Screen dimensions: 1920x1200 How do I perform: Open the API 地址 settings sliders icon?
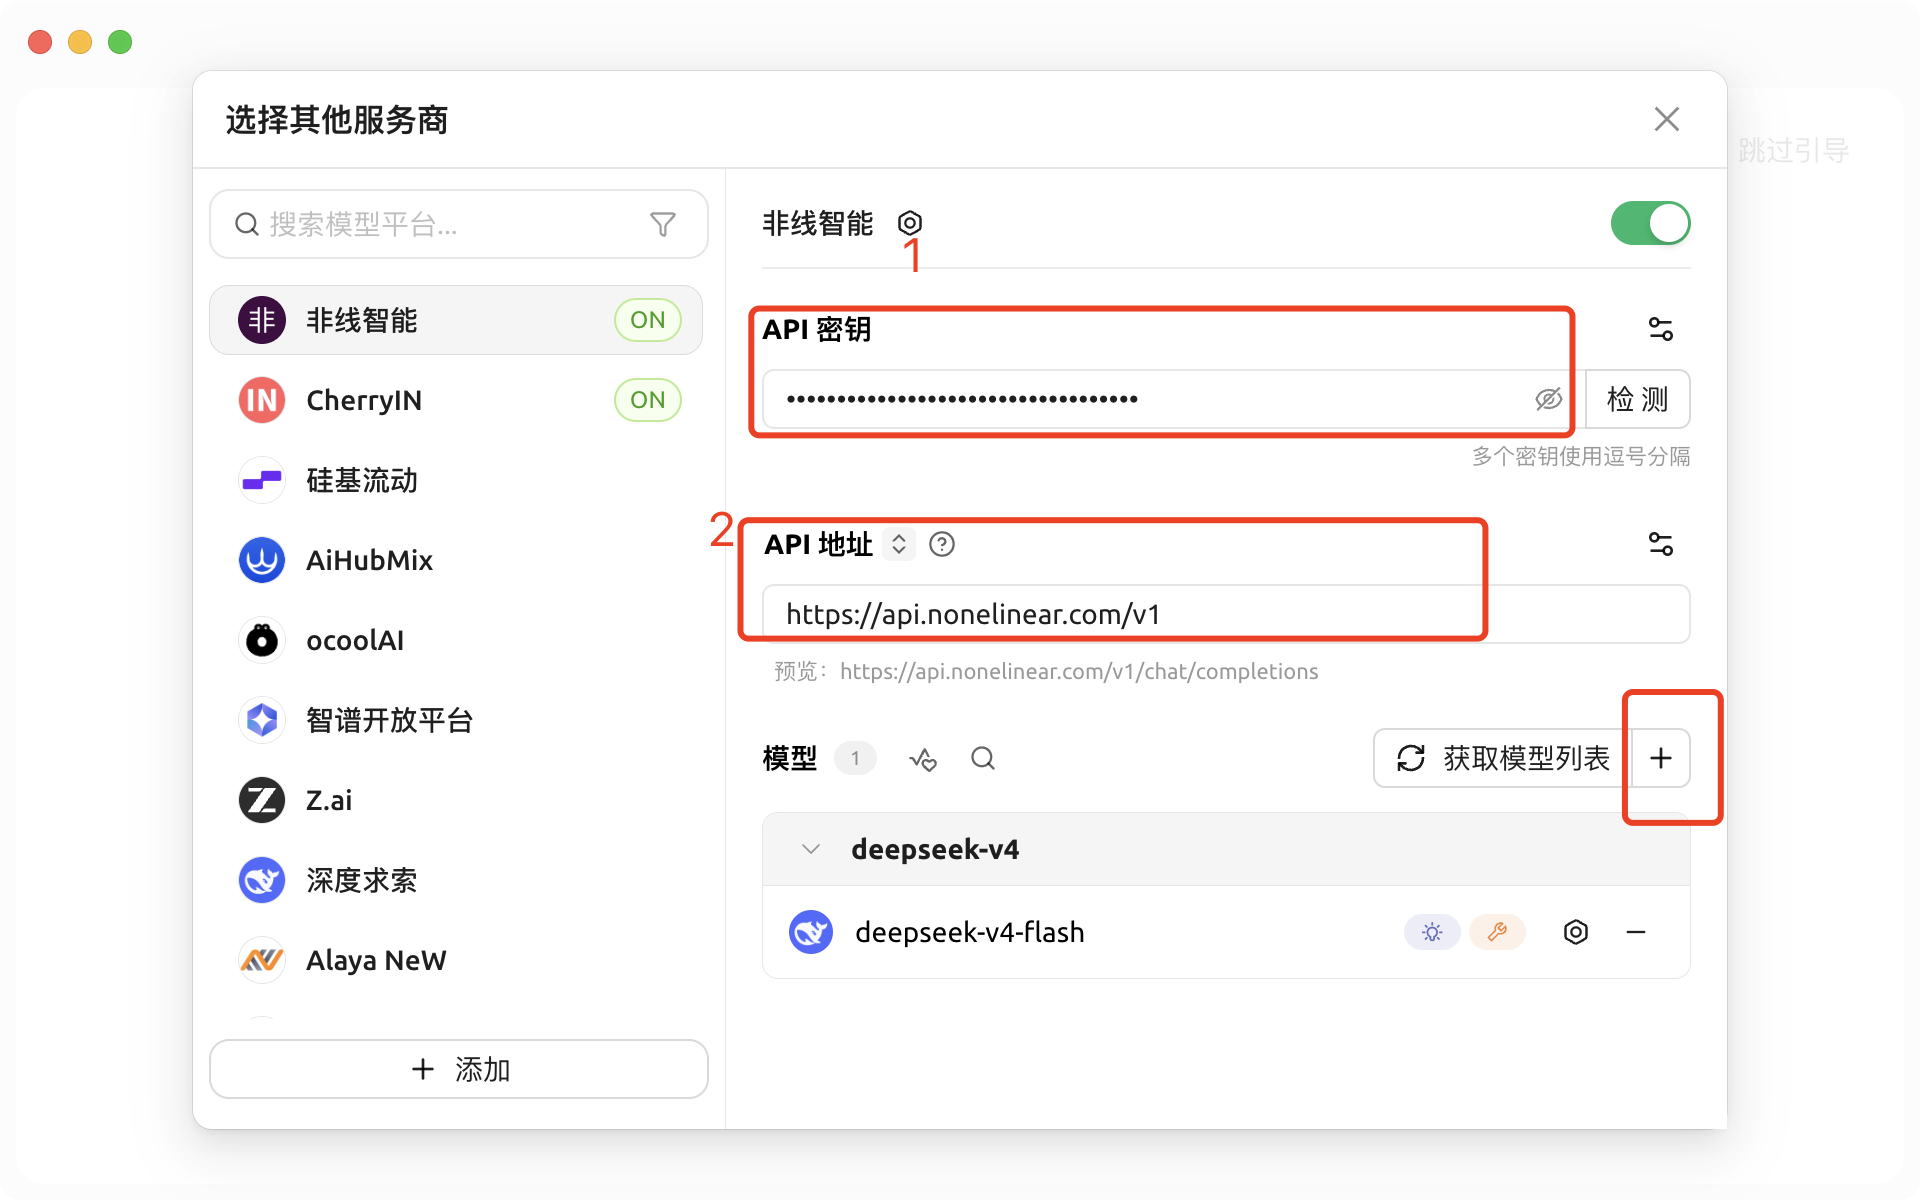point(1660,544)
